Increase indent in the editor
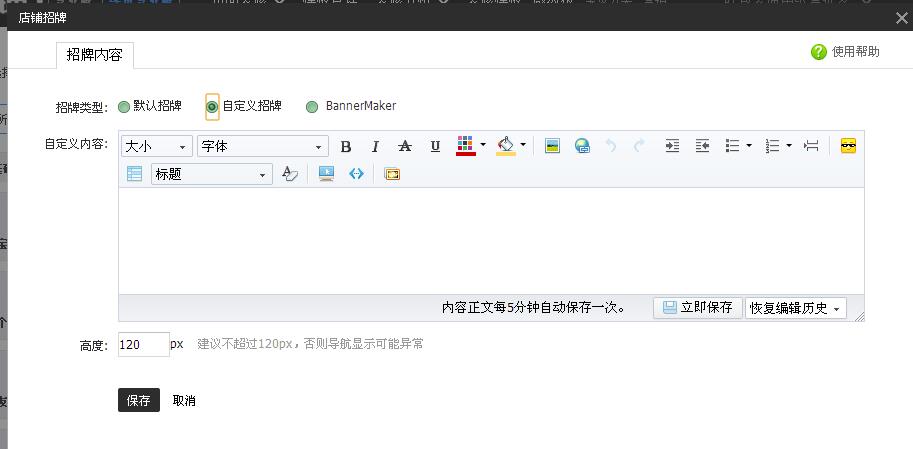This screenshot has height=449, width=913. 673,146
